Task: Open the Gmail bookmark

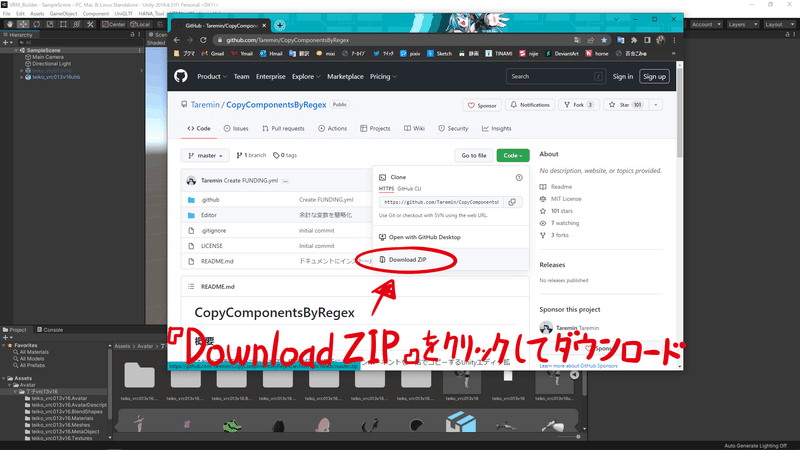Action: coord(212,53)
